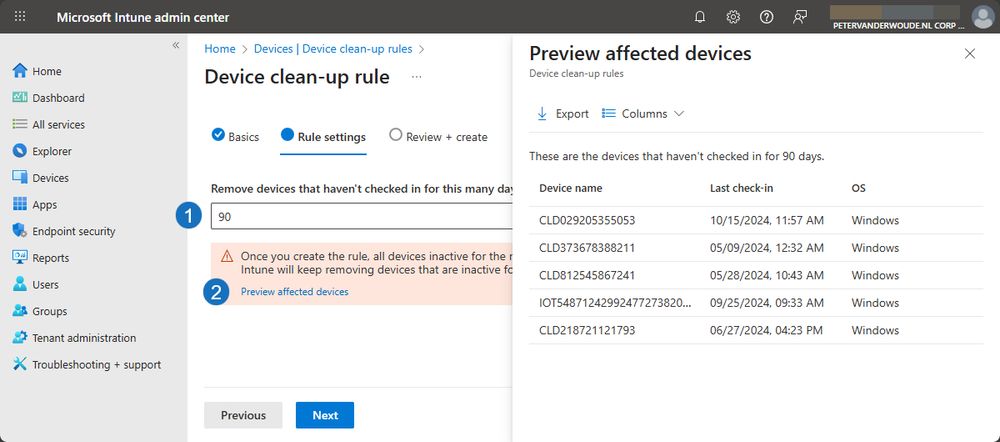Click the check-in date 09/25/2024, 09:33 AM
The height and width of the screenshot is (442, 1000).
click(x=767, y=303)
